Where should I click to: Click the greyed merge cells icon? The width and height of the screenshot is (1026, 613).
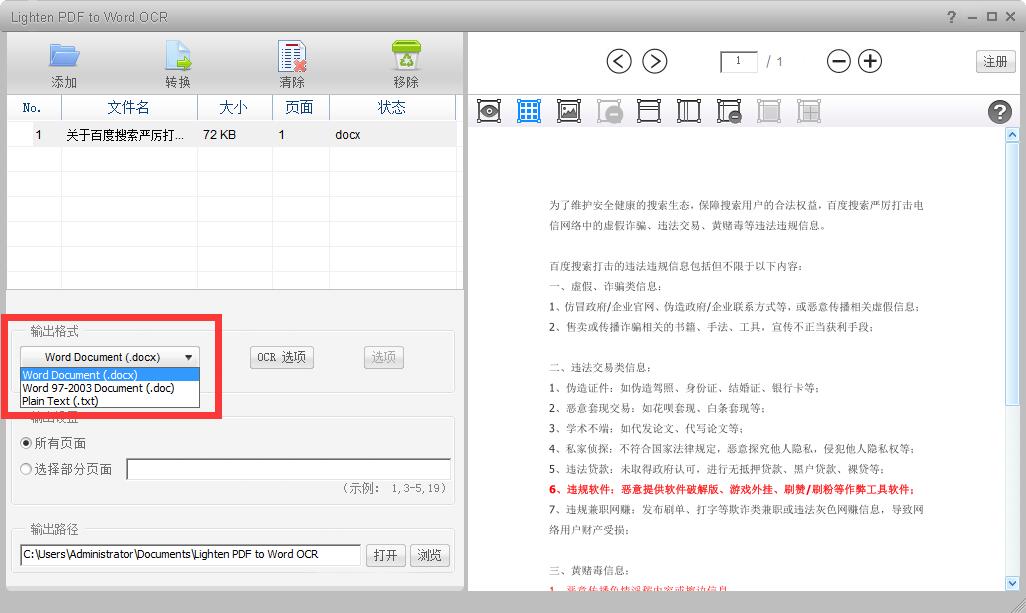click(x=769, y=111)
